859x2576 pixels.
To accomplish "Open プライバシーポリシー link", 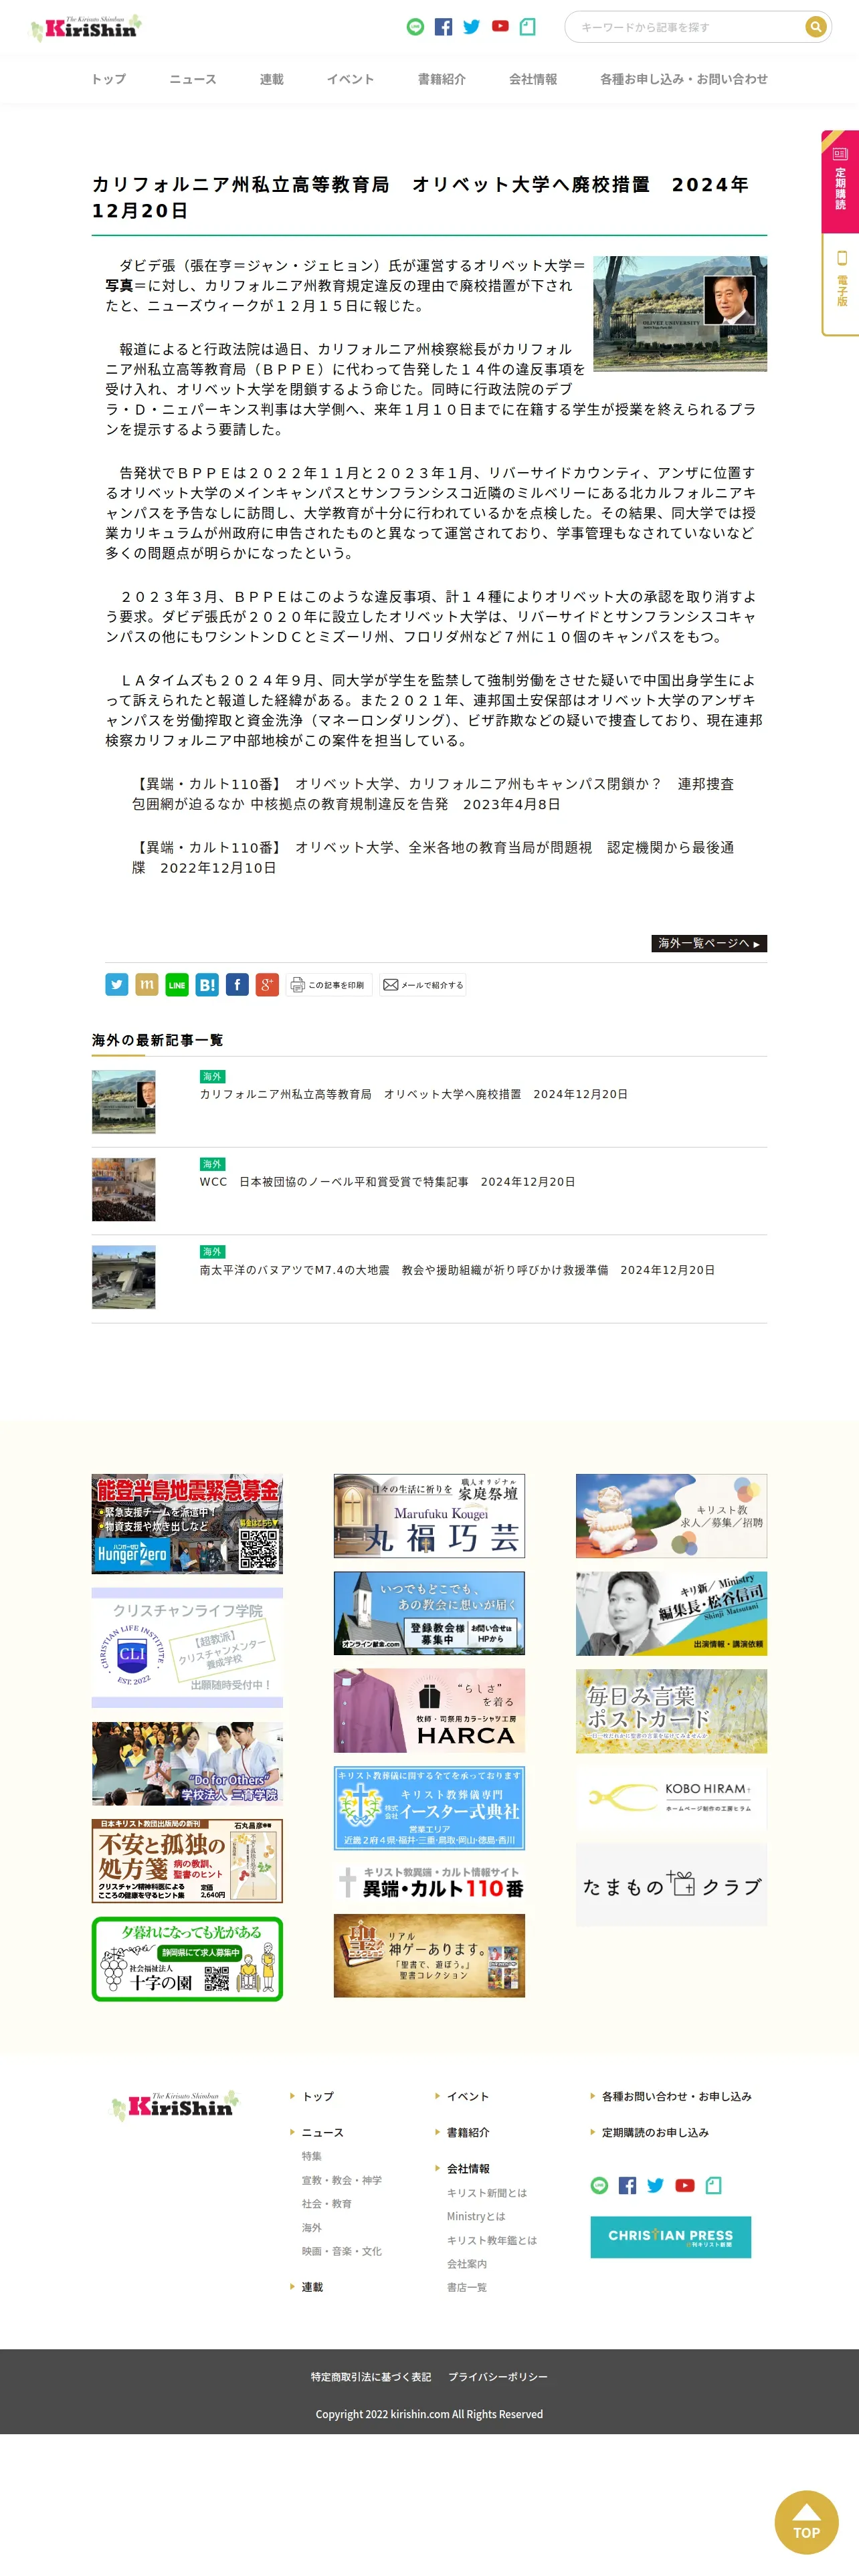I will tap(498, 2377).
